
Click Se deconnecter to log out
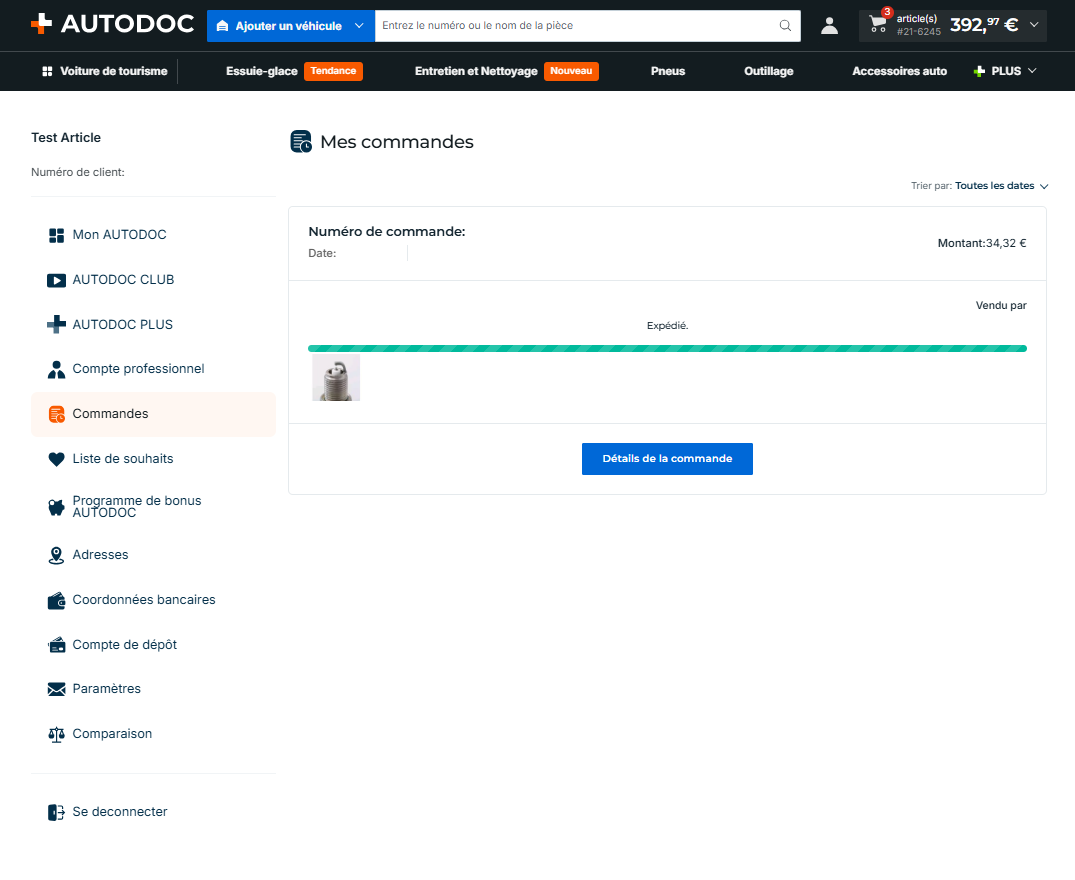[x=120, y=811]
